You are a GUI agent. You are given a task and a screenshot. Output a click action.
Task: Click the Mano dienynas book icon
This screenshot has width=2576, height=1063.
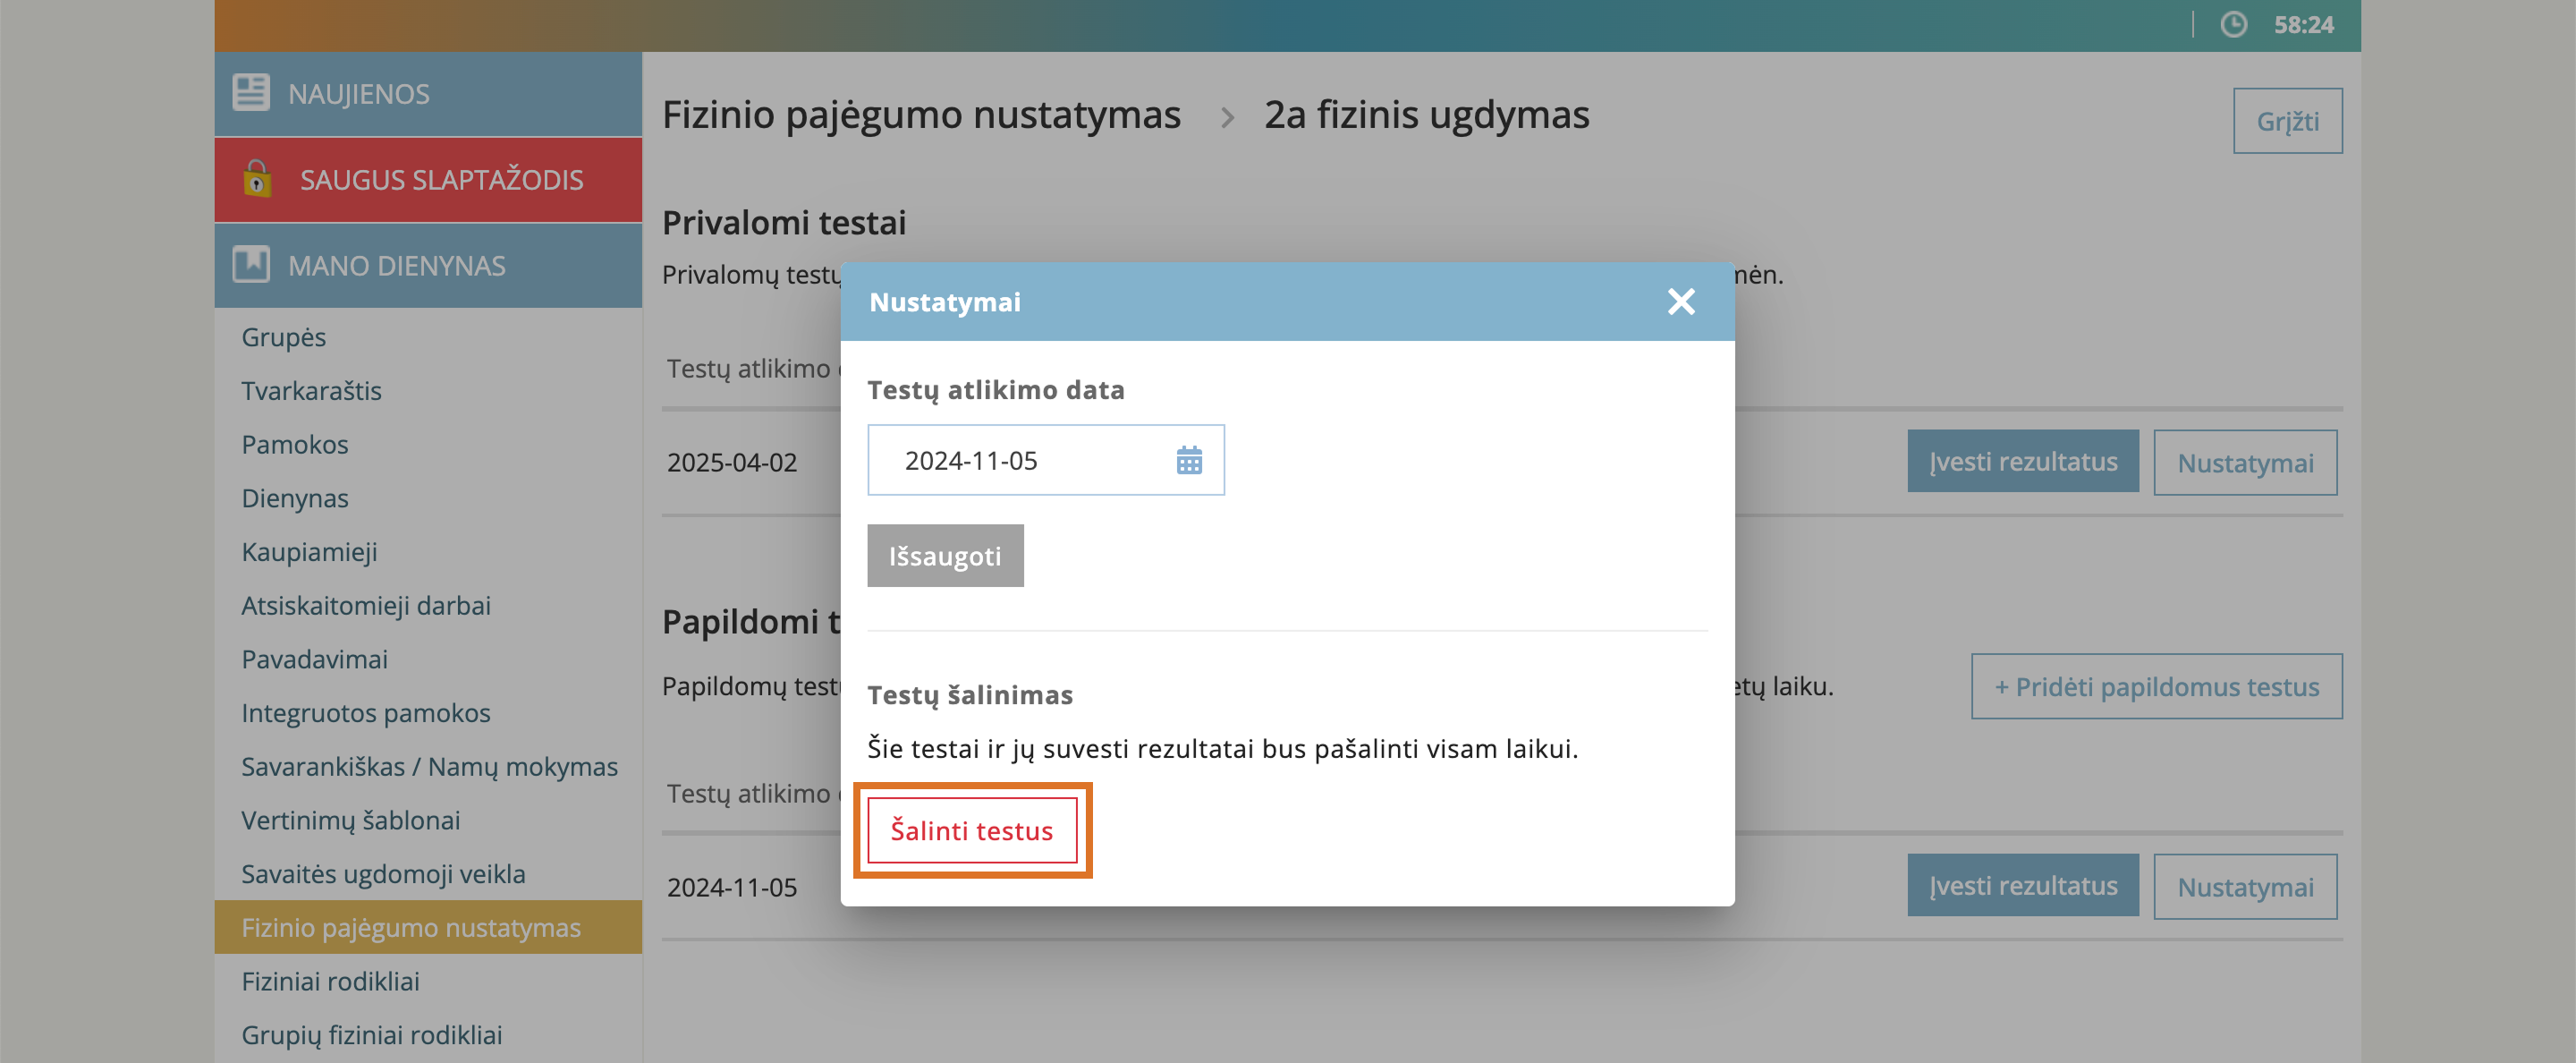251,265
